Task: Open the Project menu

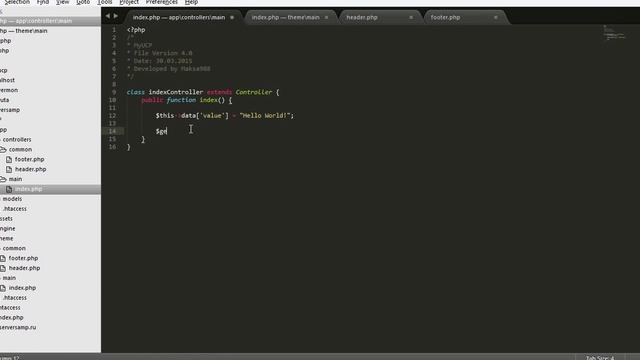Action: [x=129, y=2]
